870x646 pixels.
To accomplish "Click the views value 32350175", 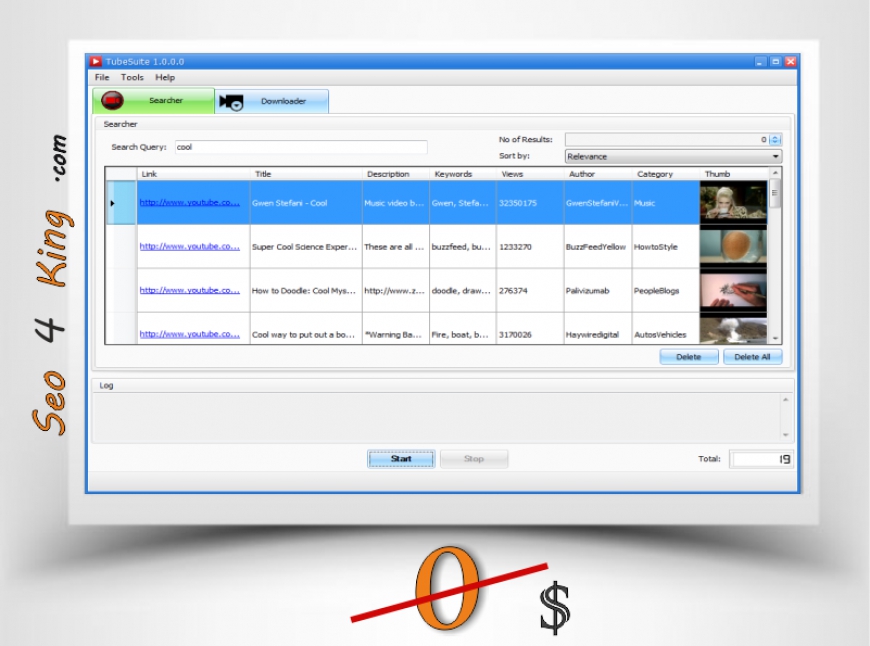I will (518, 203).
